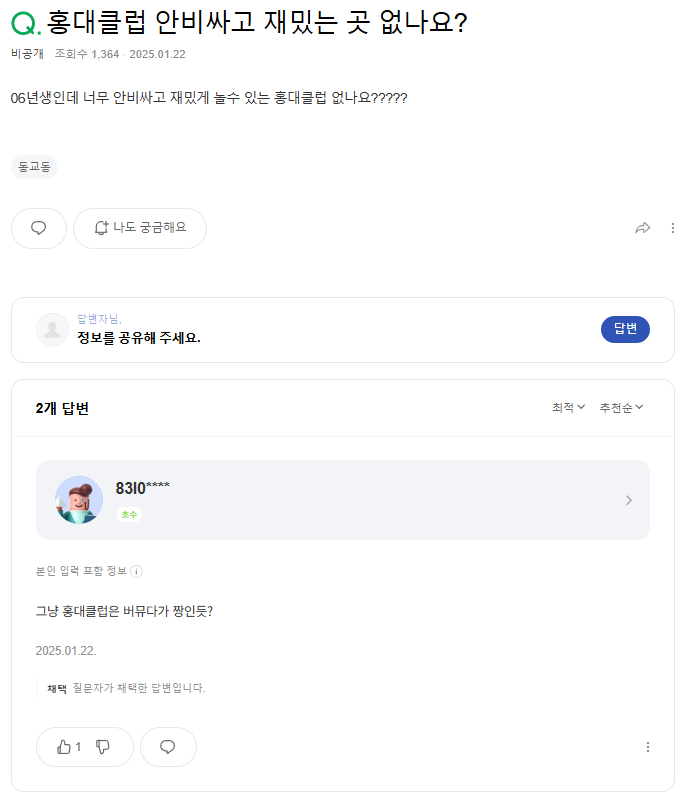Click the 2개 답변 heading

62,408
